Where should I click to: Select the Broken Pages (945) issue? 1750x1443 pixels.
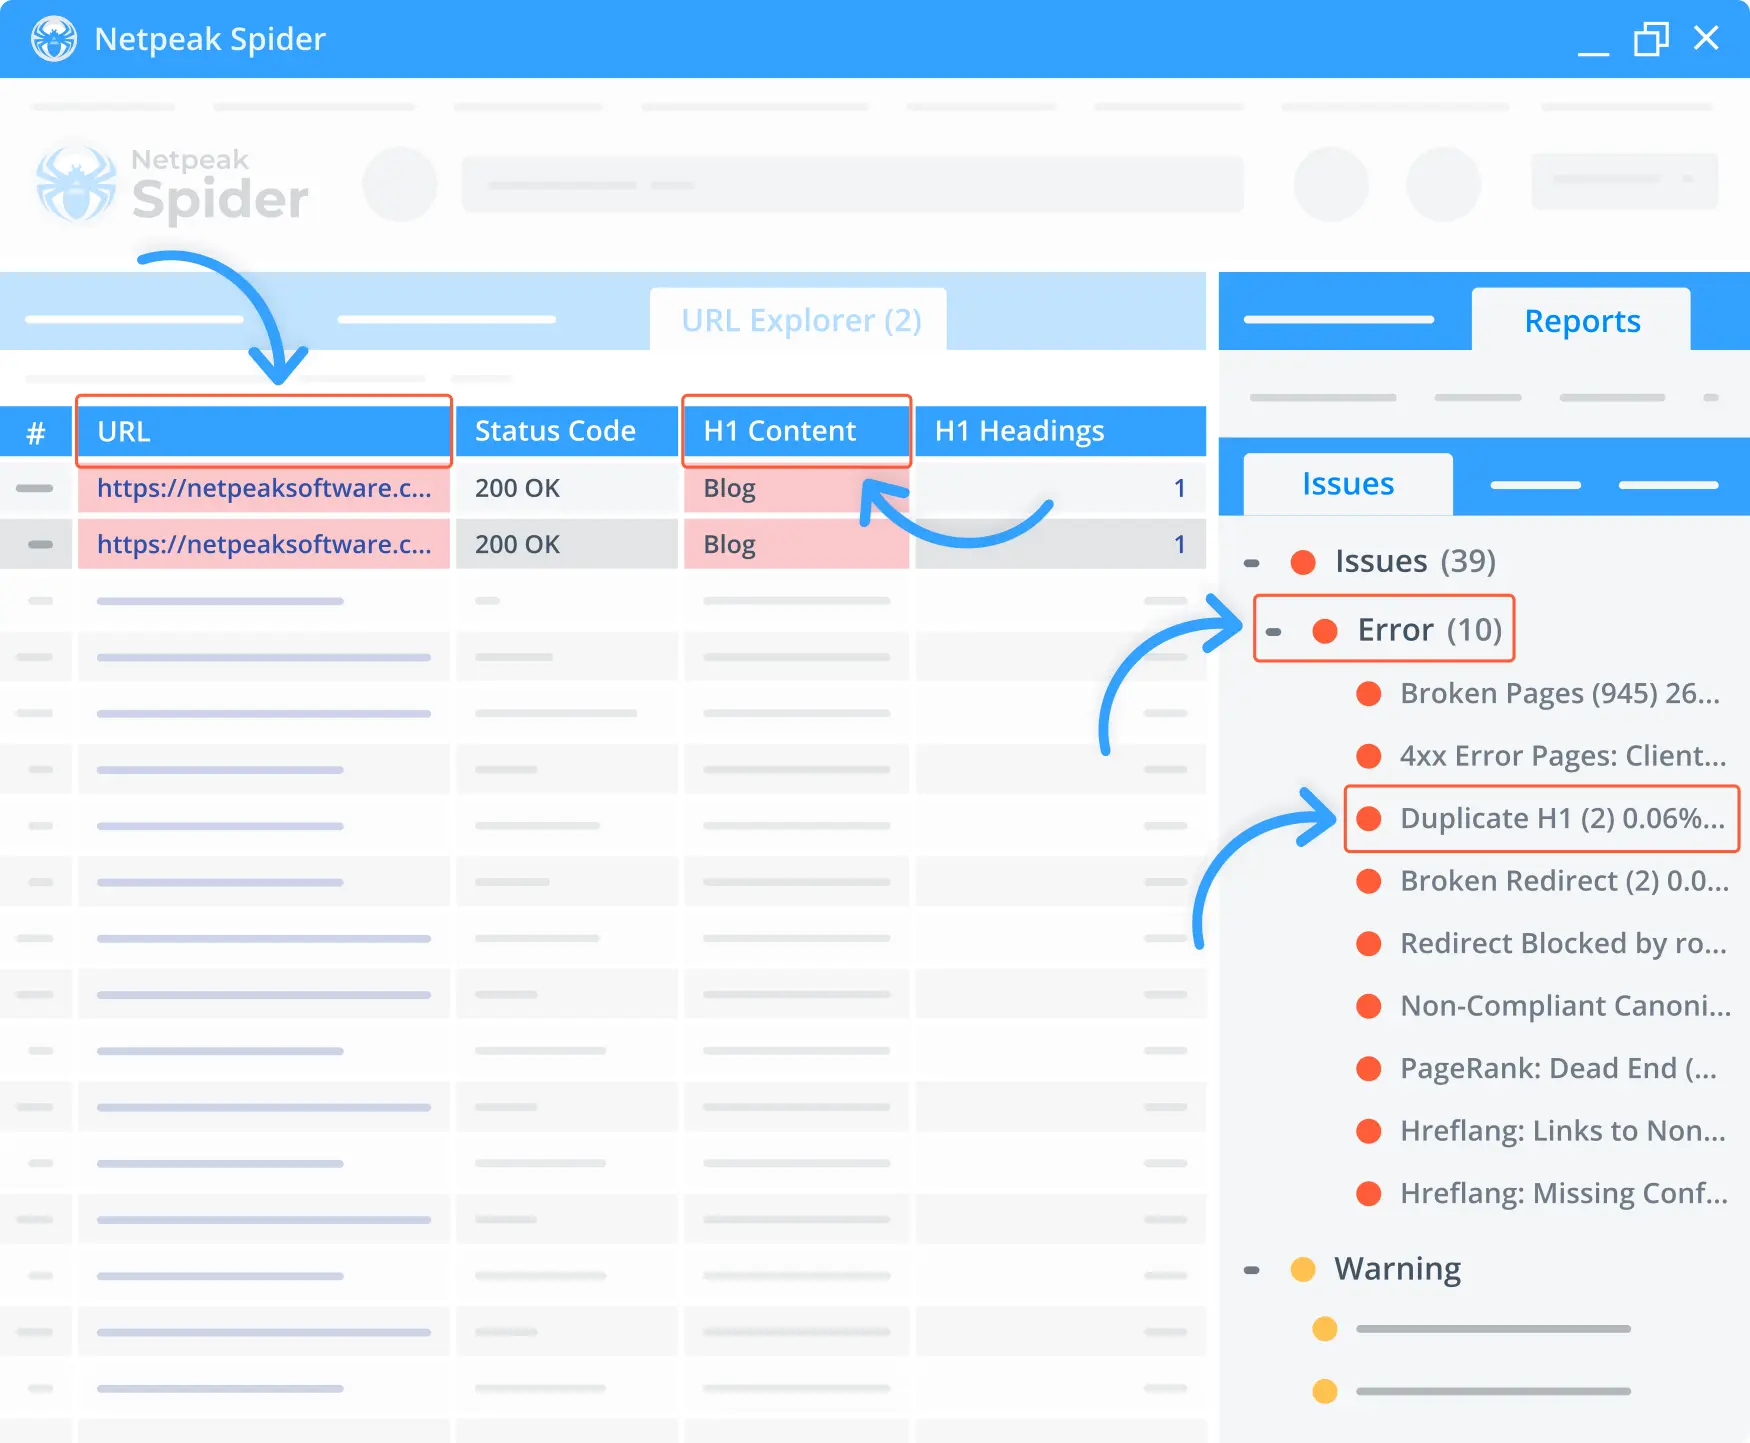[1560, 693]
